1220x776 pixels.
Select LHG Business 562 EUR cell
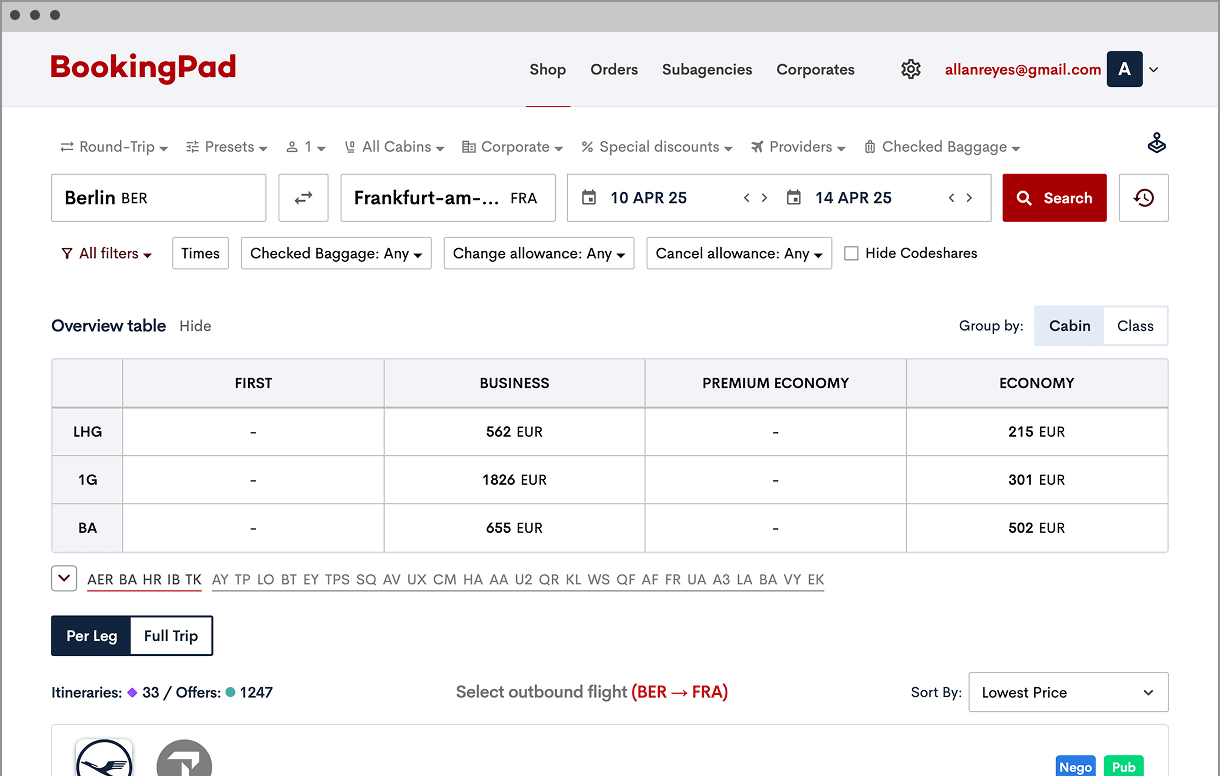[515, 432]
